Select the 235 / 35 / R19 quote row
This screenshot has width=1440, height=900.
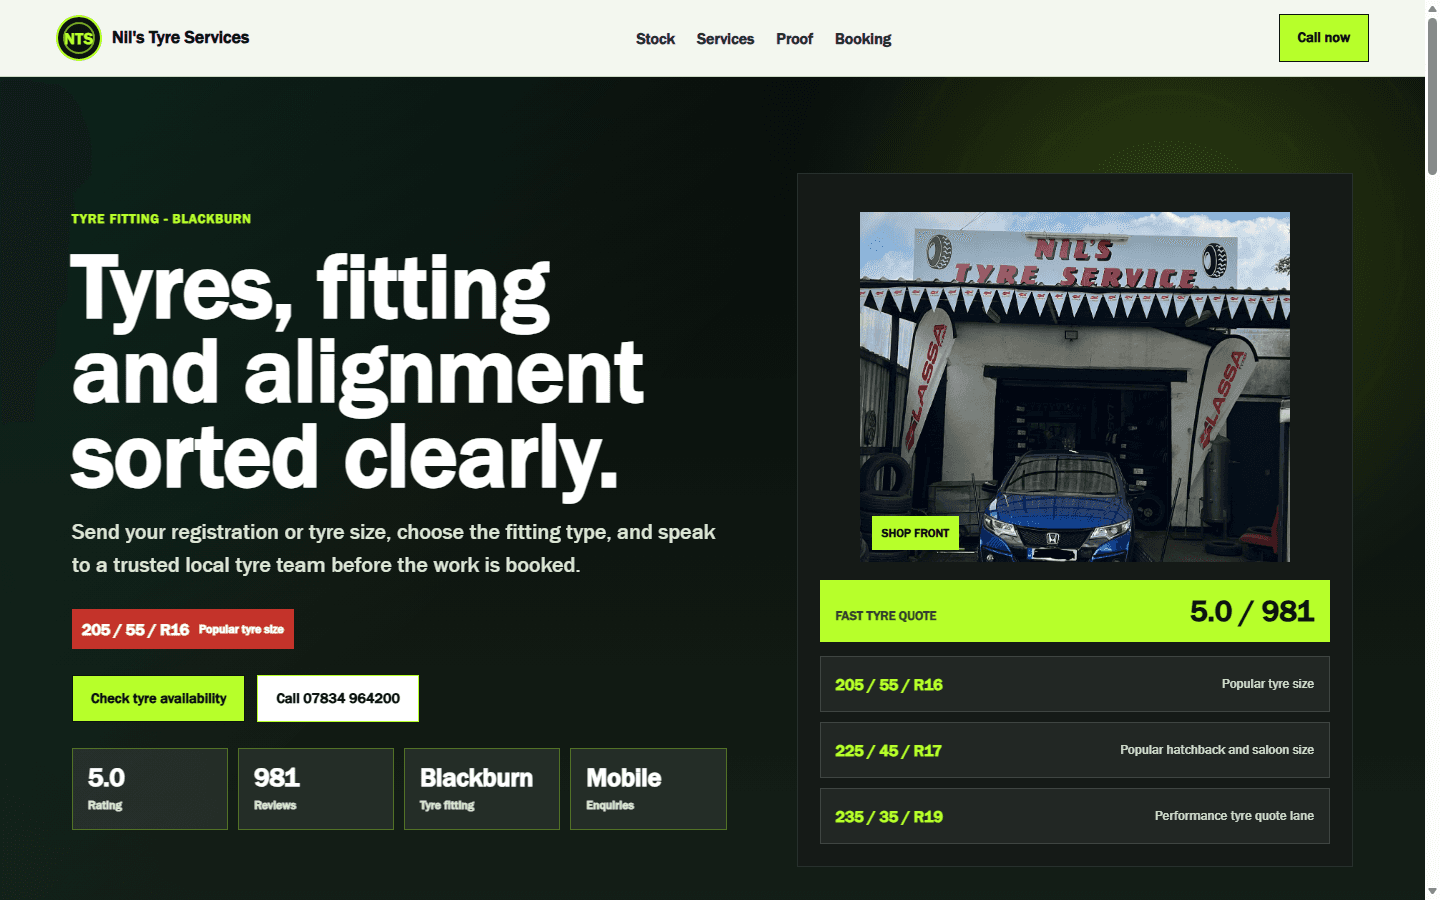coord(1075,816)
